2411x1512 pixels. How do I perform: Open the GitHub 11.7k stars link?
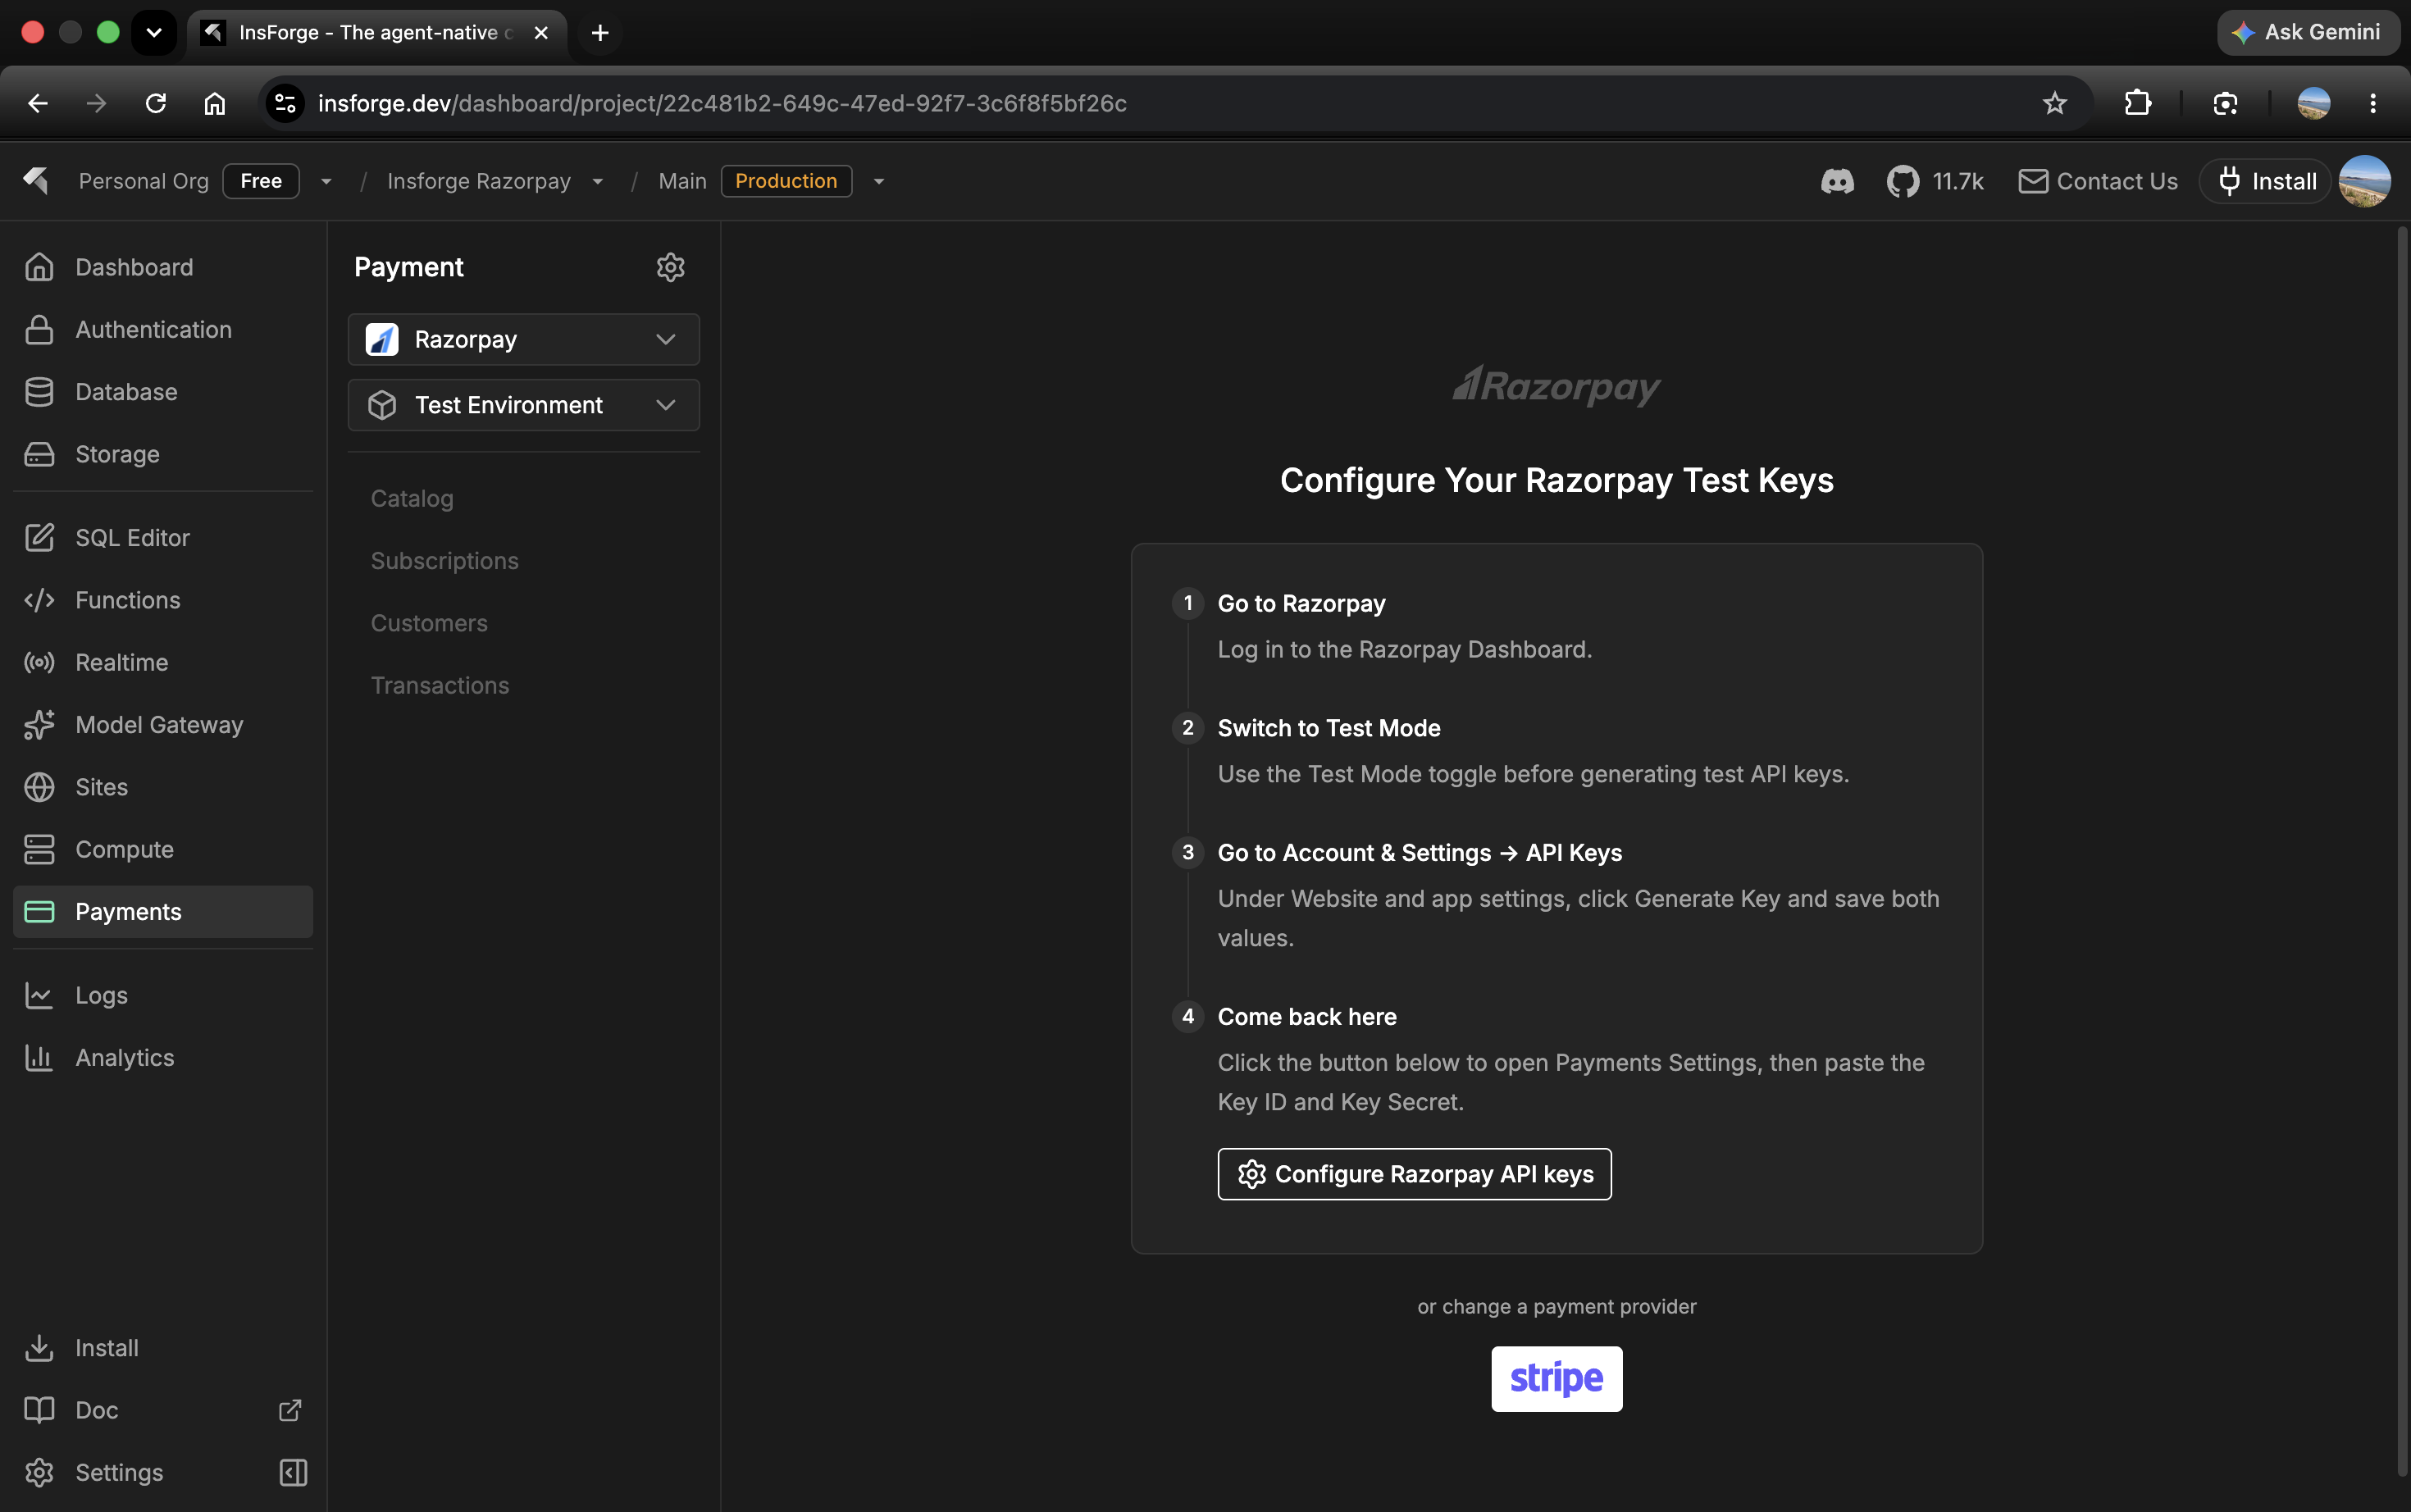(x=1935, y=181)
